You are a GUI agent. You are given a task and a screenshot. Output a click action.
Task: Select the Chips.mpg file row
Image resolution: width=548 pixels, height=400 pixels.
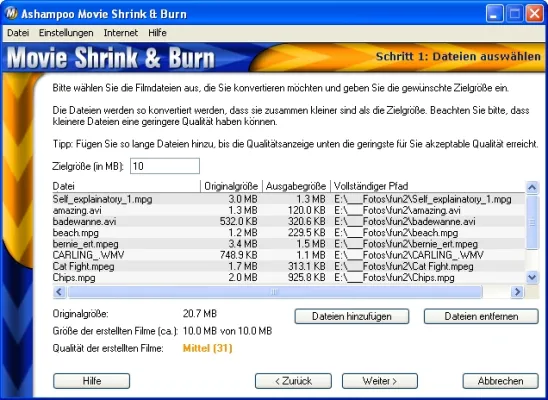pos(289,277)
